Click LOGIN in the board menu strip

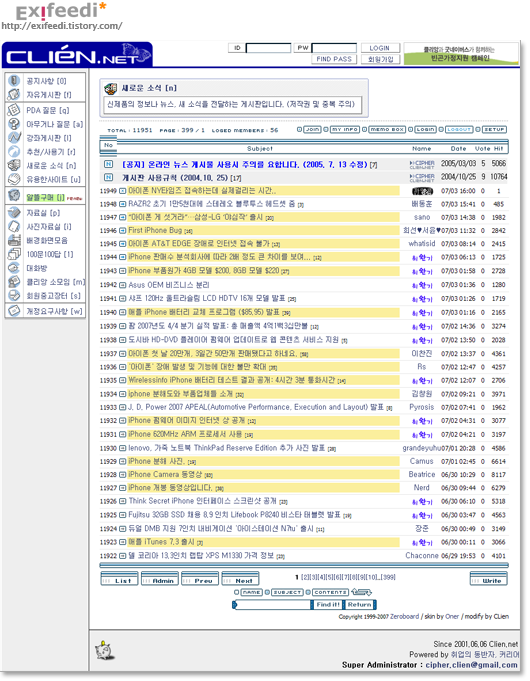pos(425,129)
